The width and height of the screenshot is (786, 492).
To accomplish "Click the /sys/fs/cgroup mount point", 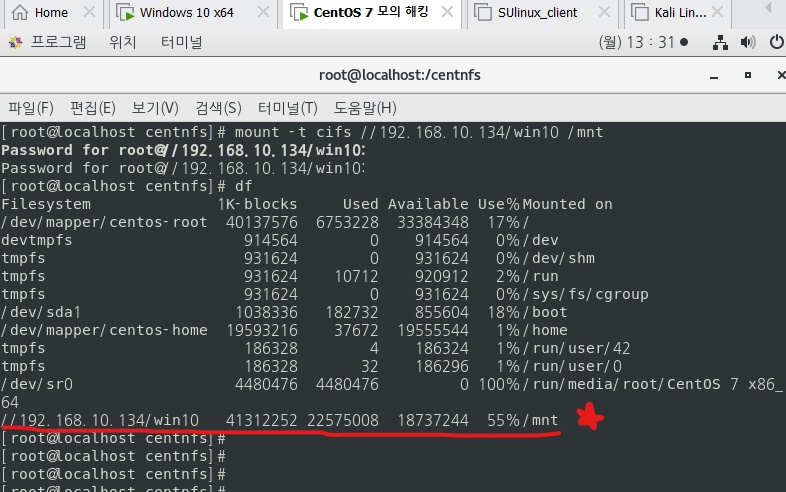I will pos(585,294).
